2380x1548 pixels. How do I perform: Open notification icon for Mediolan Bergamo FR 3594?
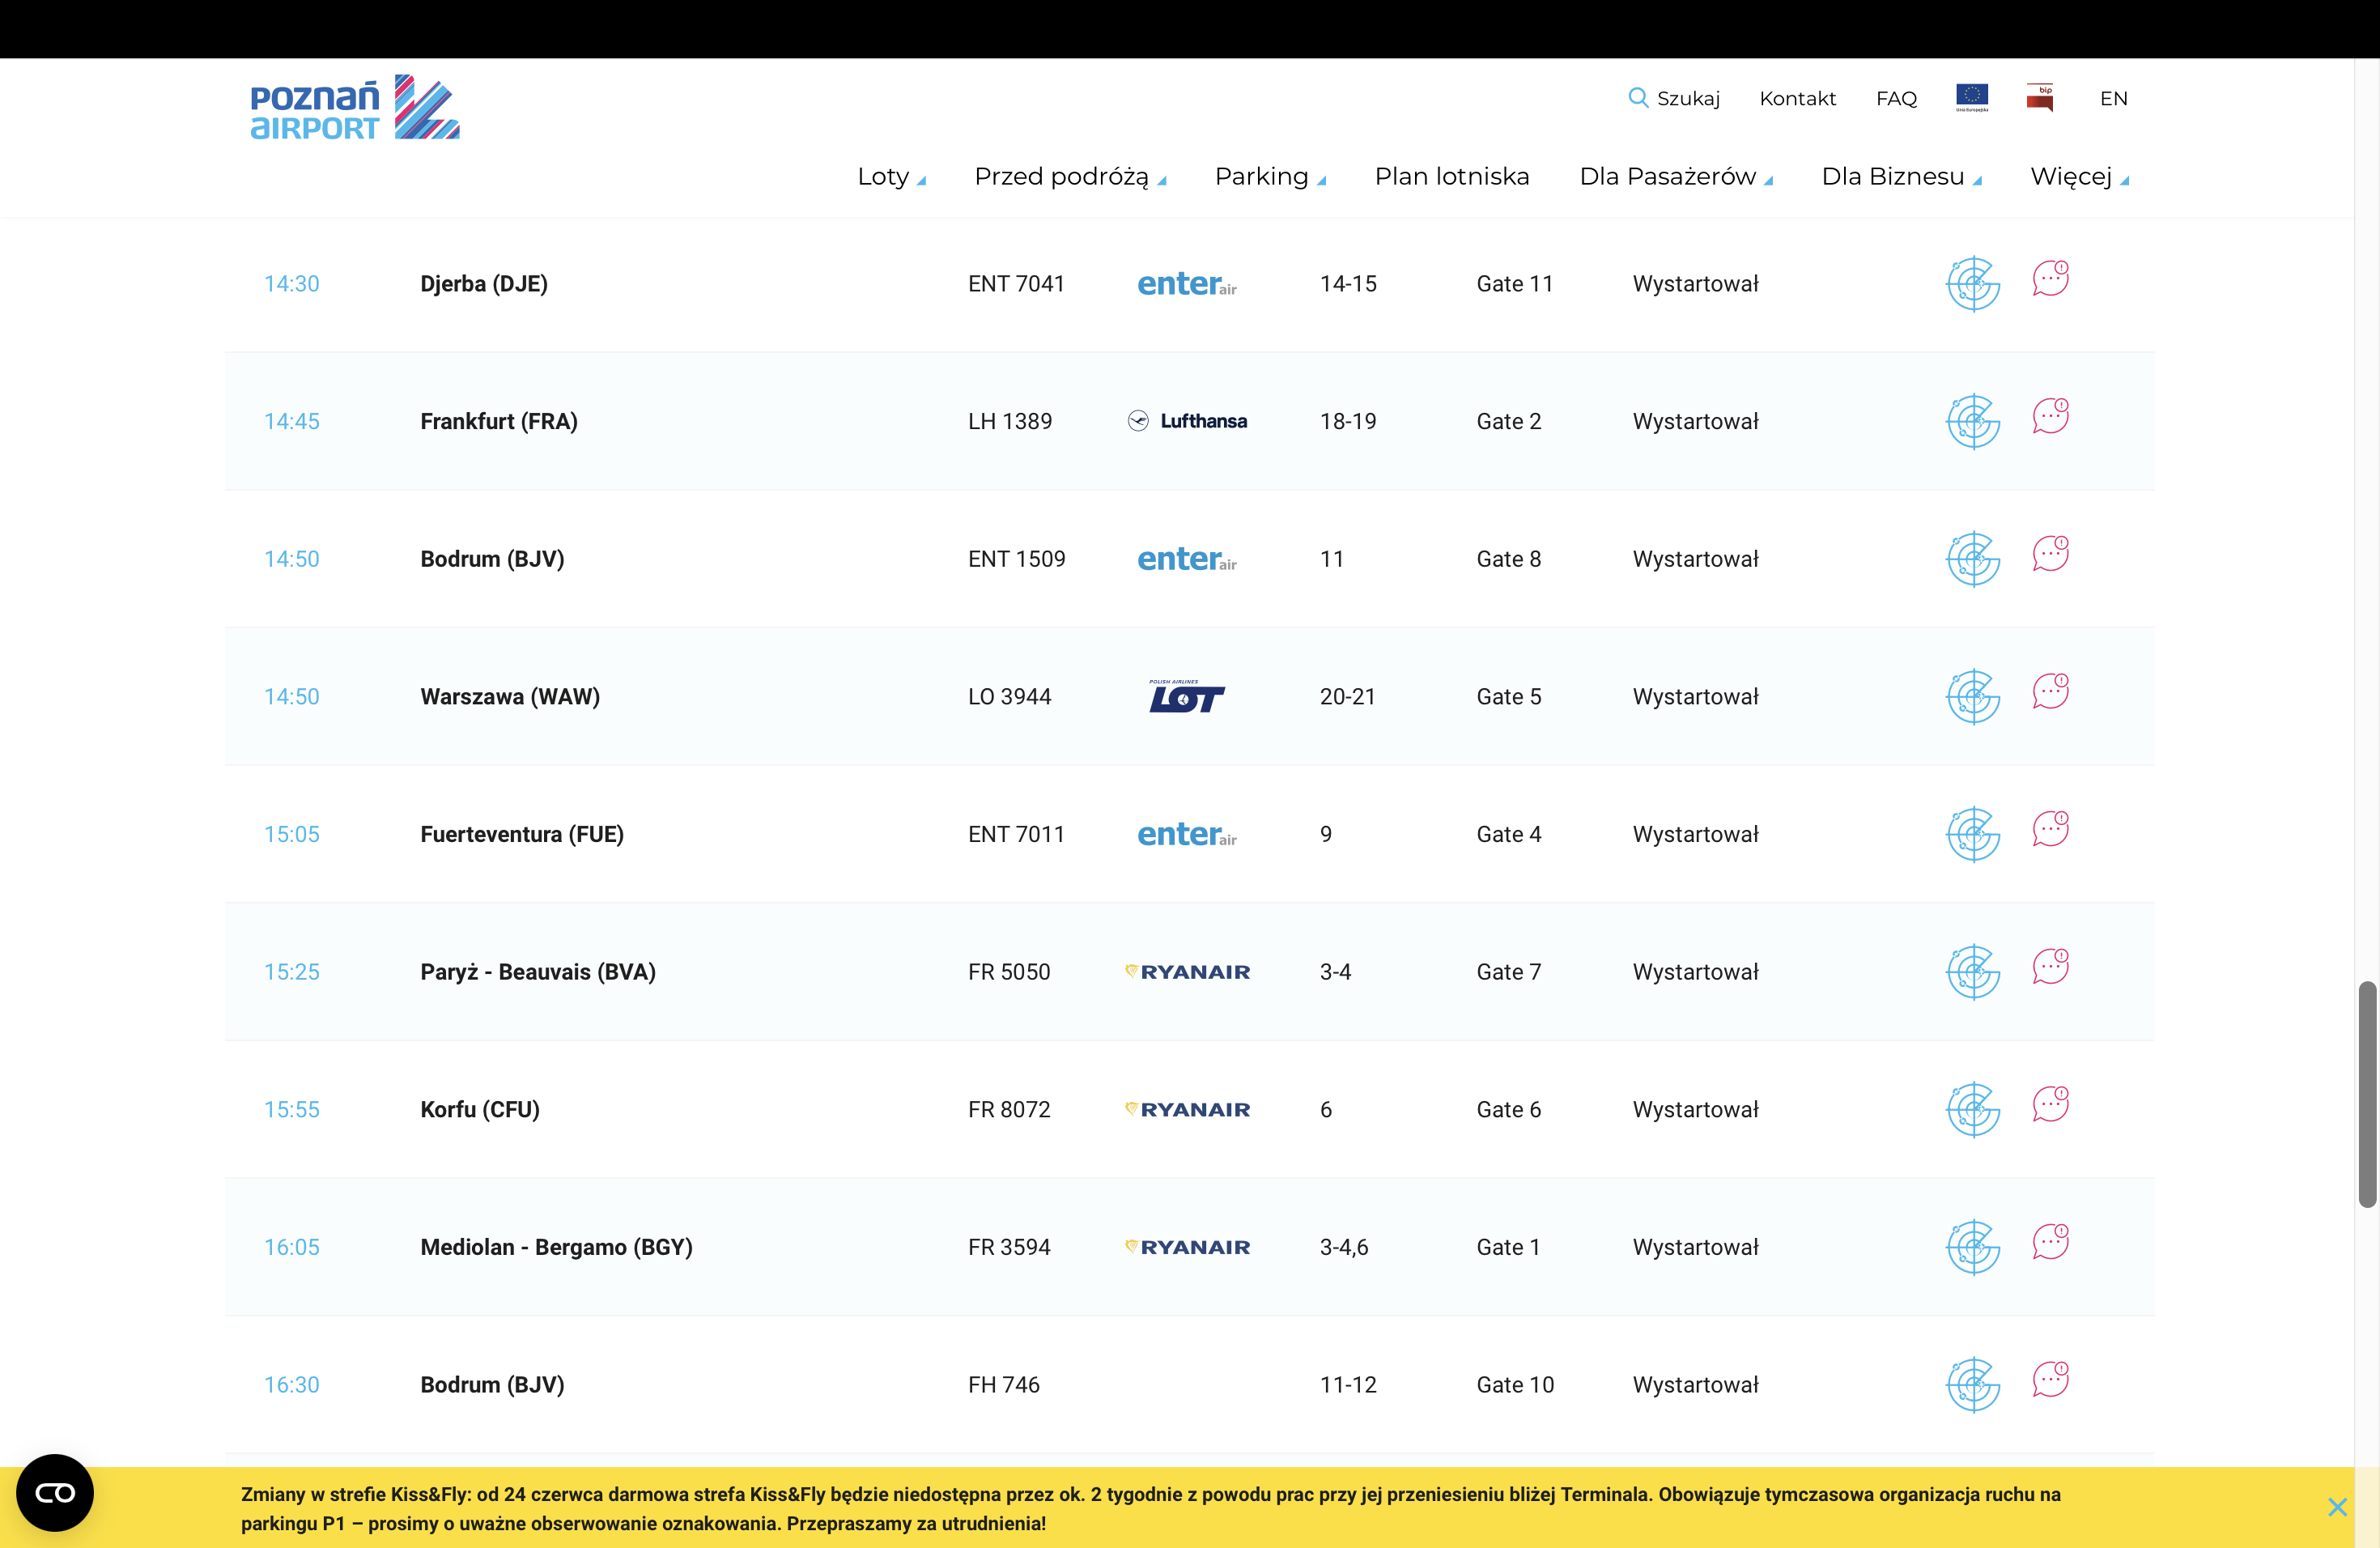point(2050,1242)
